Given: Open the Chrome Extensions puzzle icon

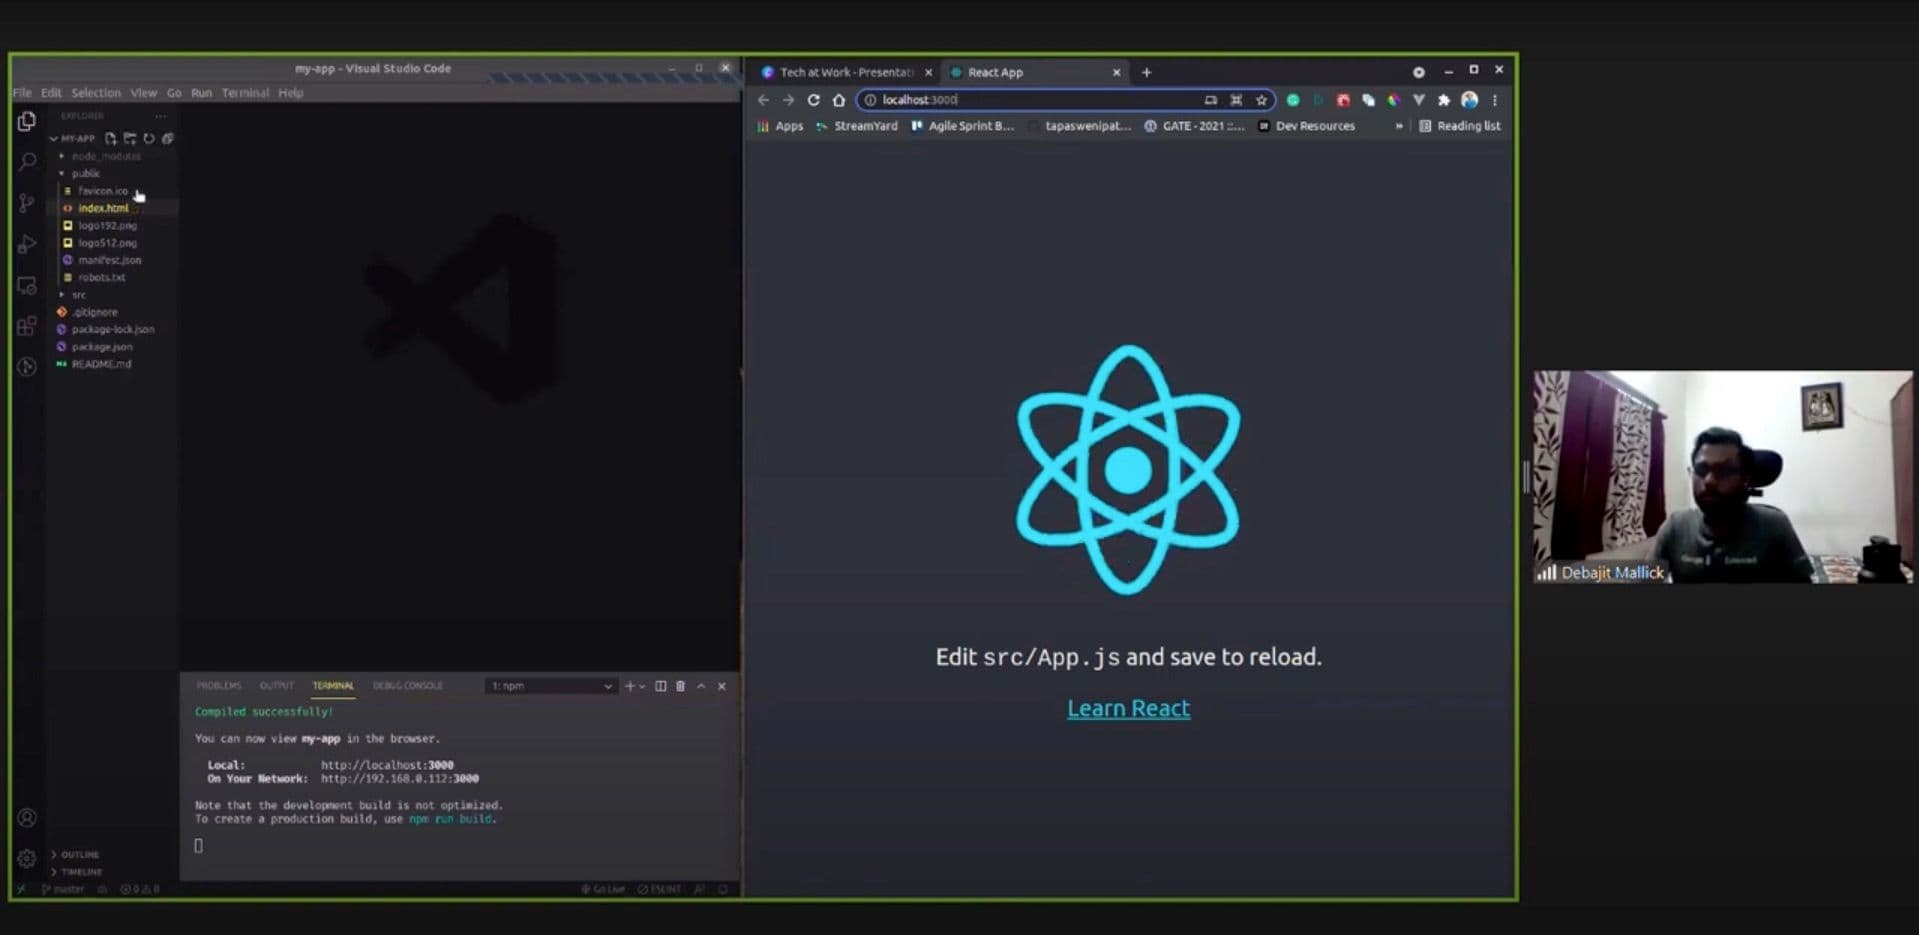Looking at the screenshot, I should [x=1444, y=100].
